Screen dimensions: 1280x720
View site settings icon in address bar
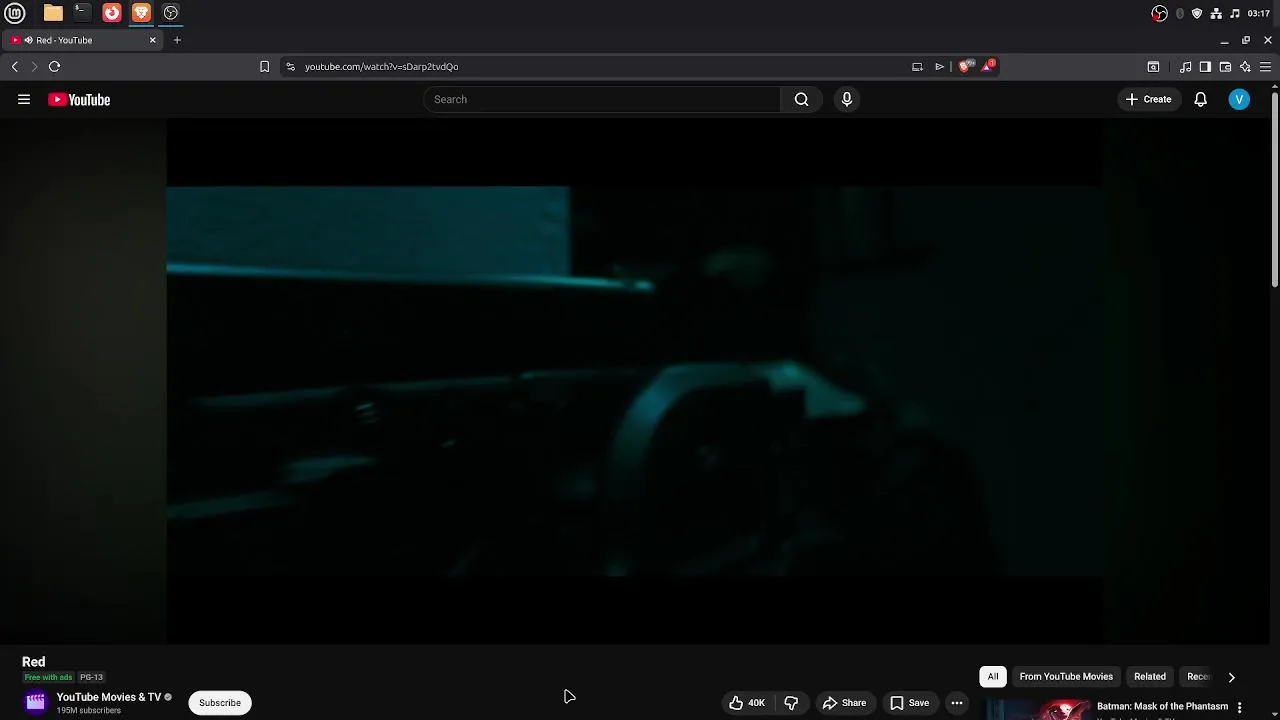pos(290,66)
